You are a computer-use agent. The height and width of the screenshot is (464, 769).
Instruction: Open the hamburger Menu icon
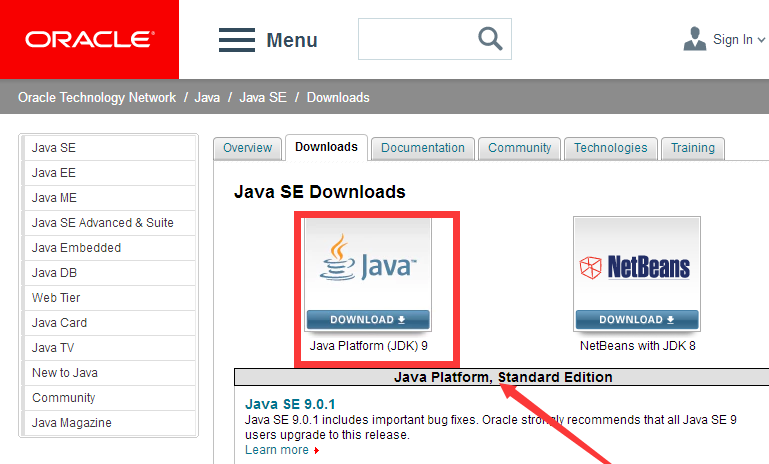pyautogui.click(x=237, y=40)
